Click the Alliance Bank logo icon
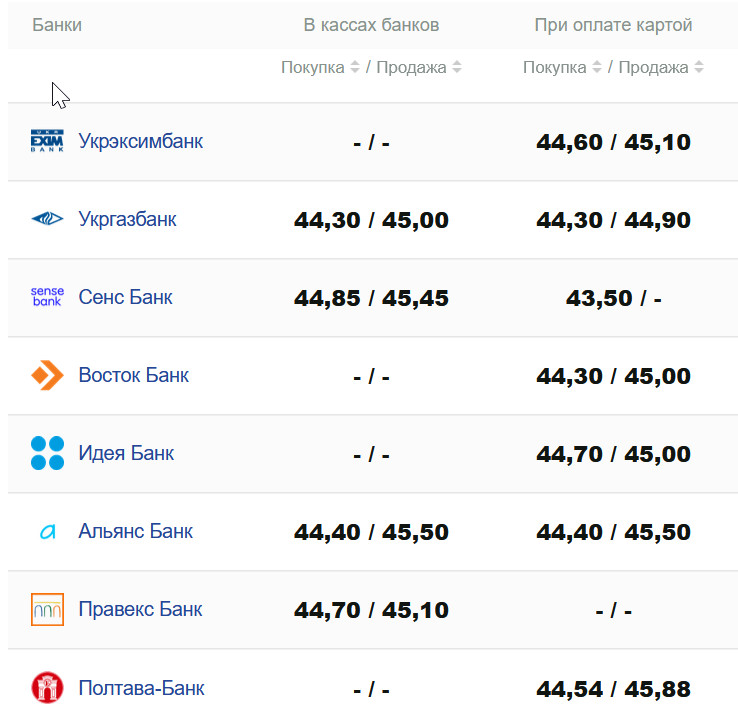 (x=47, y=532)
